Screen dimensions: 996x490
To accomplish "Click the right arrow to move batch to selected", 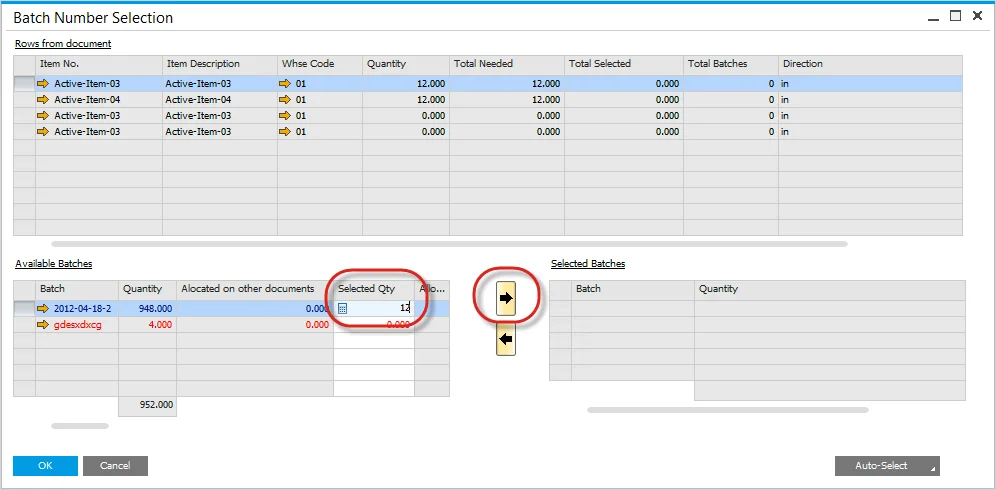I will (506, 298).
